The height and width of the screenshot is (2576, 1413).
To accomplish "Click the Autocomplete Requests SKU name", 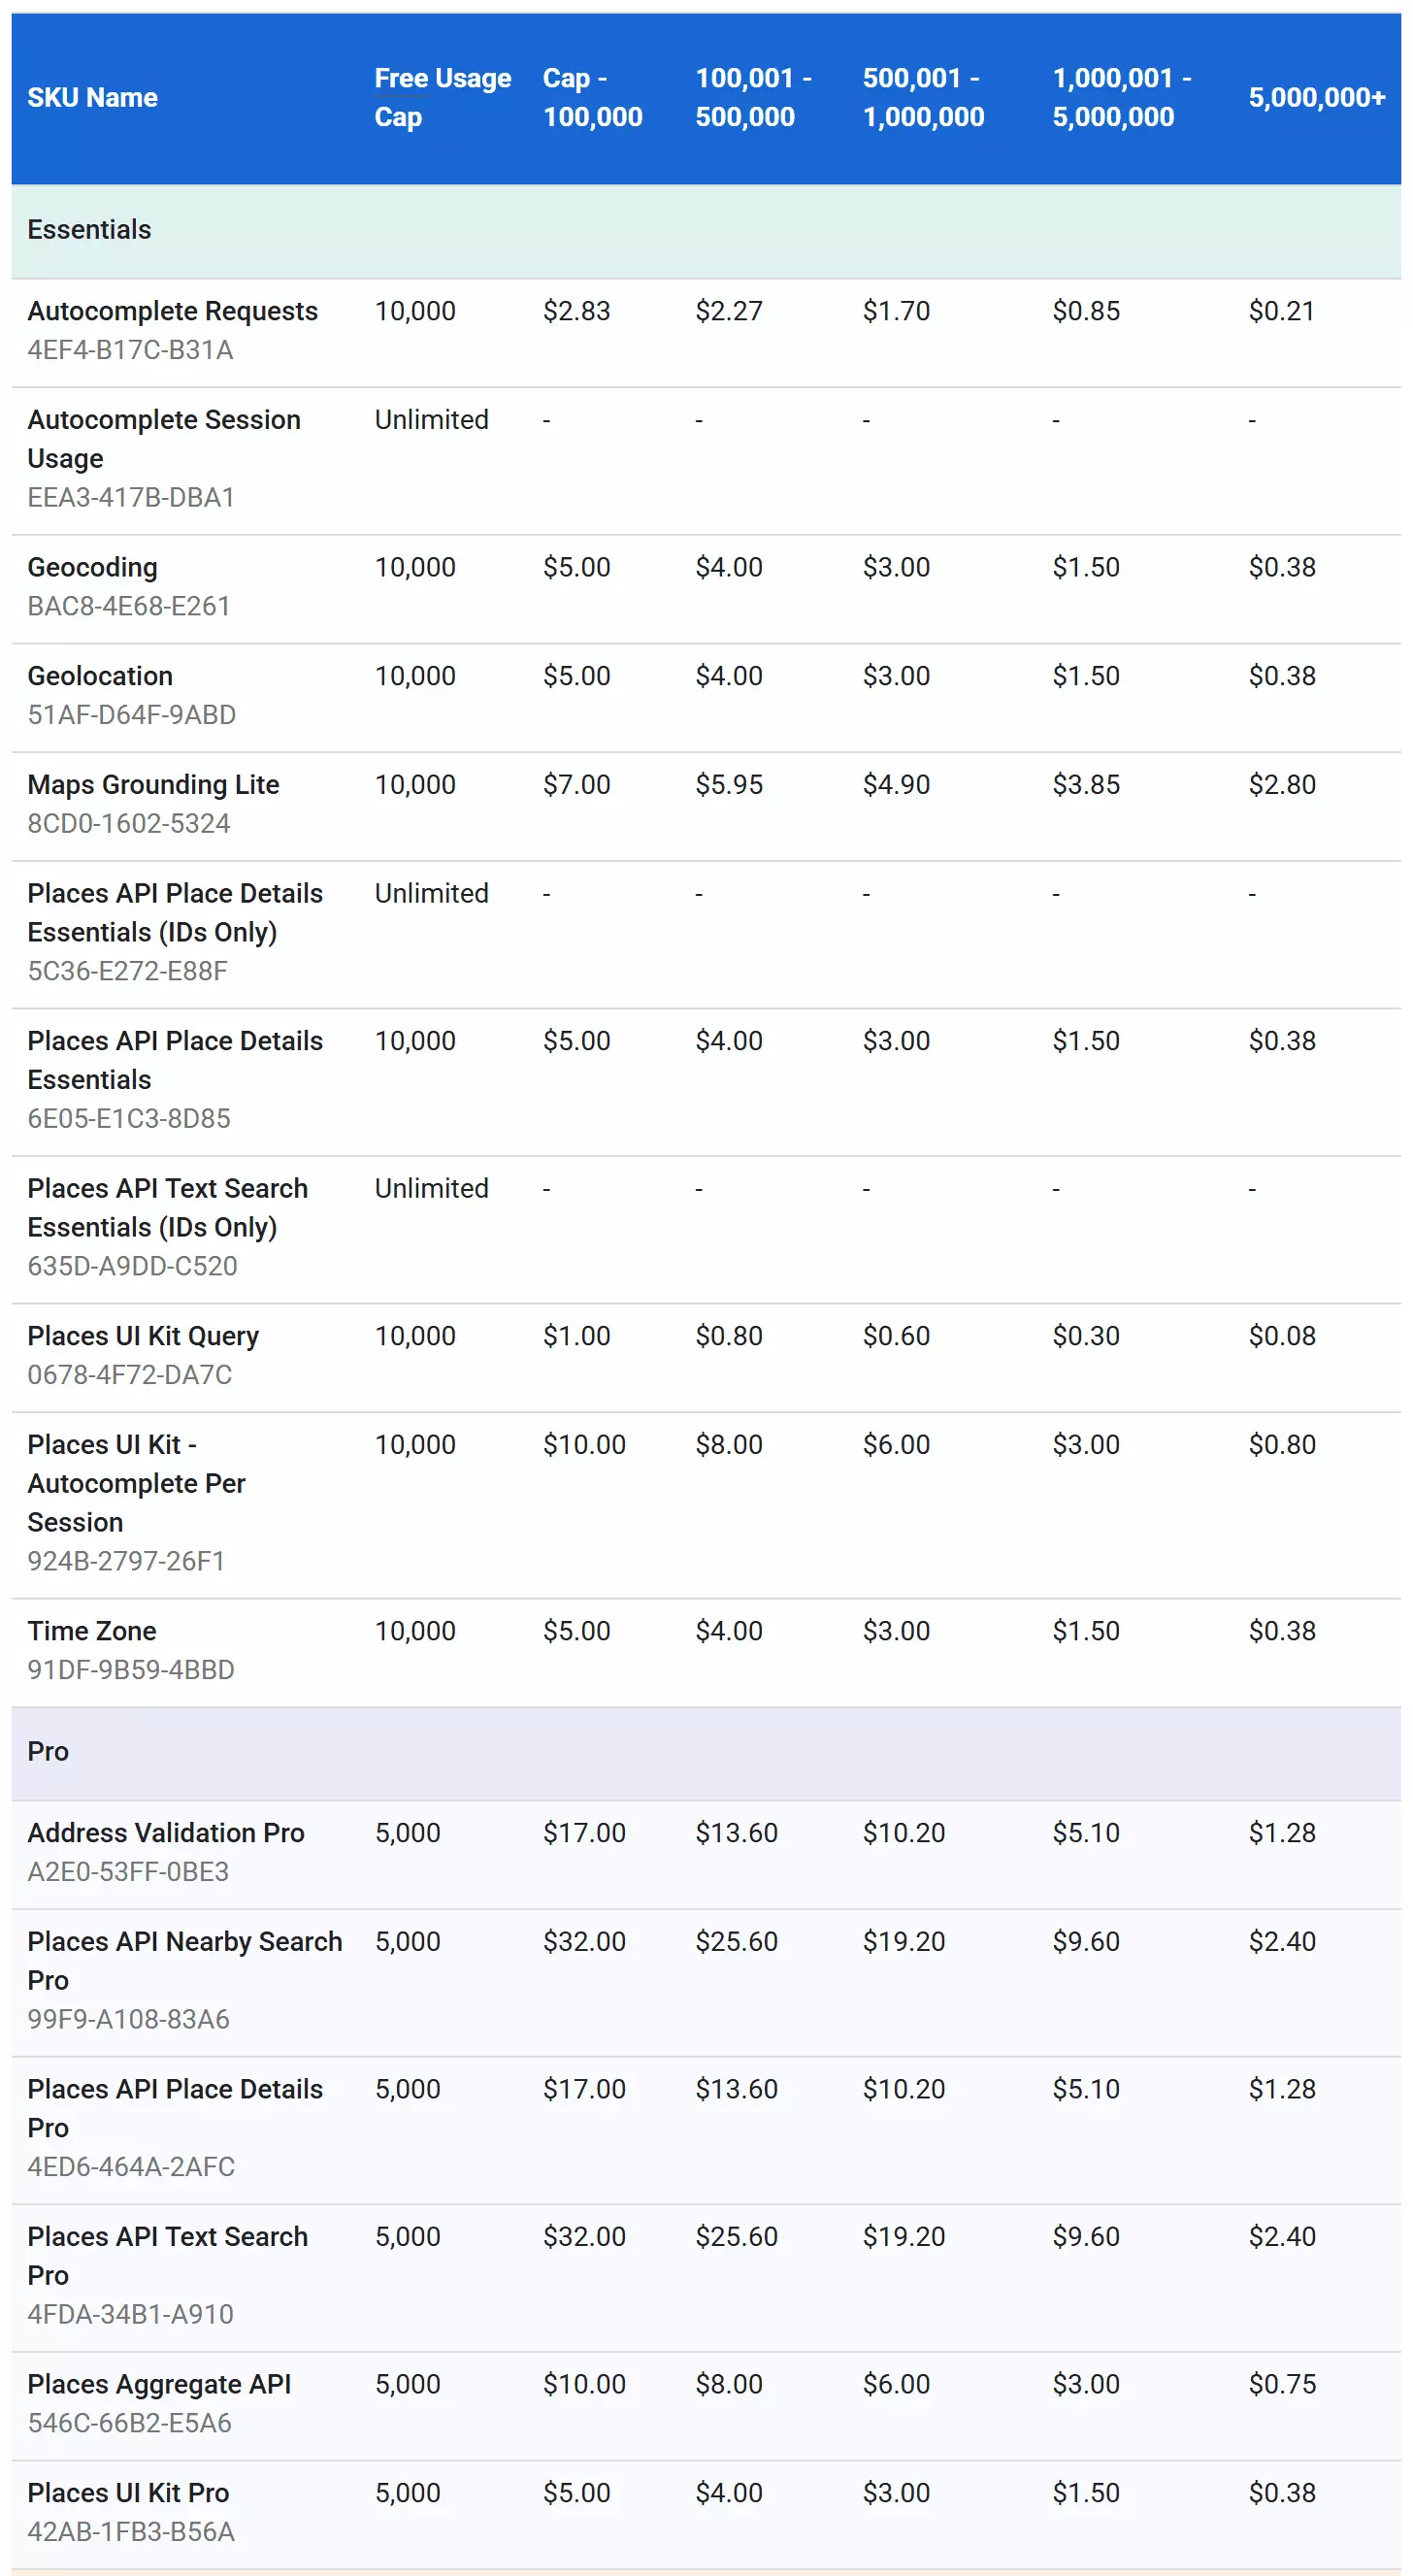I will pyautogui.click(x=172, y=311).
